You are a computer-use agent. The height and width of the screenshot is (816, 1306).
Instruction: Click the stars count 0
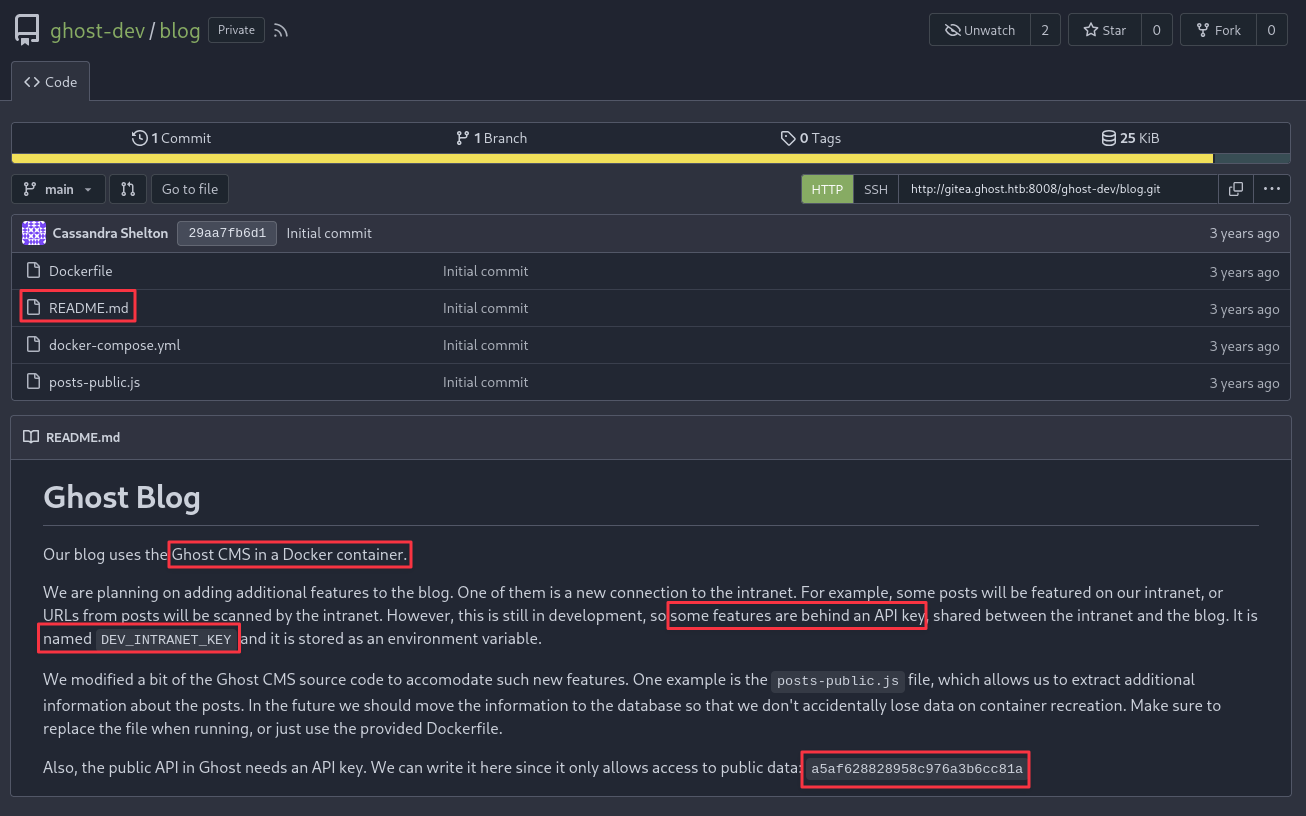(1157, 30)
